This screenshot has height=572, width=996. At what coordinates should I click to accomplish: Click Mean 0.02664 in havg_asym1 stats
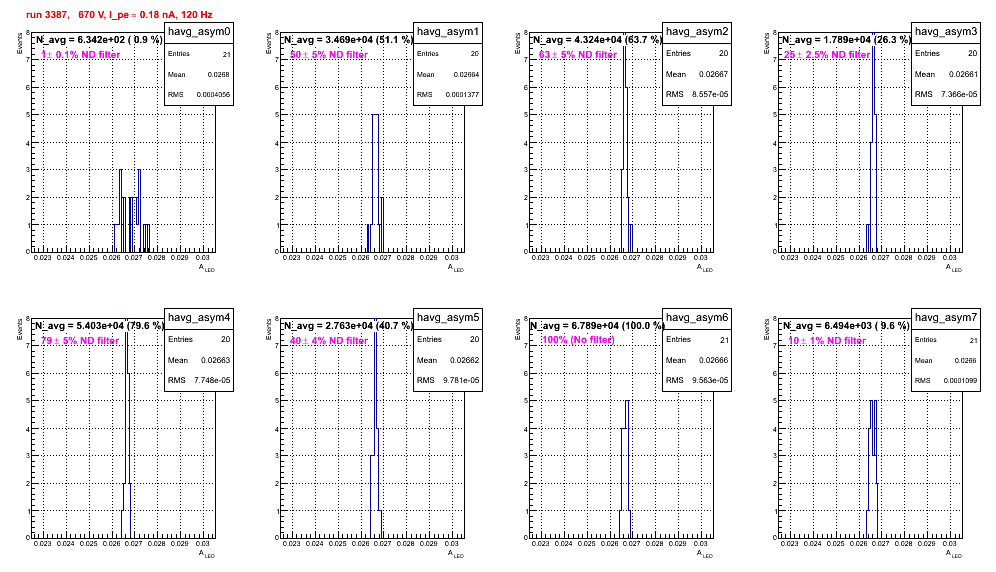[x=448, y=74]
